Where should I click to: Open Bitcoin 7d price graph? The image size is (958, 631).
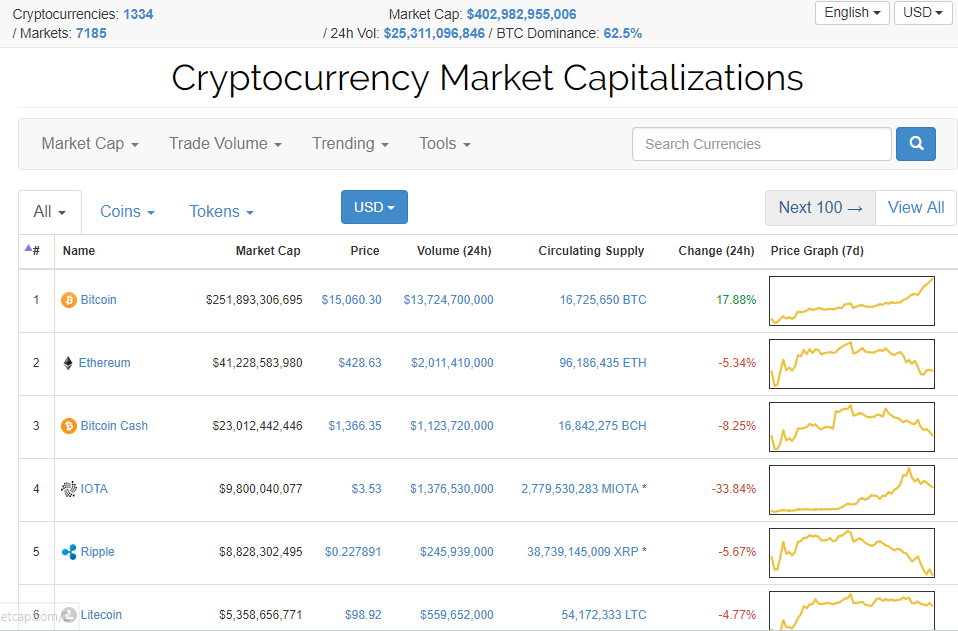pos(852,301)
